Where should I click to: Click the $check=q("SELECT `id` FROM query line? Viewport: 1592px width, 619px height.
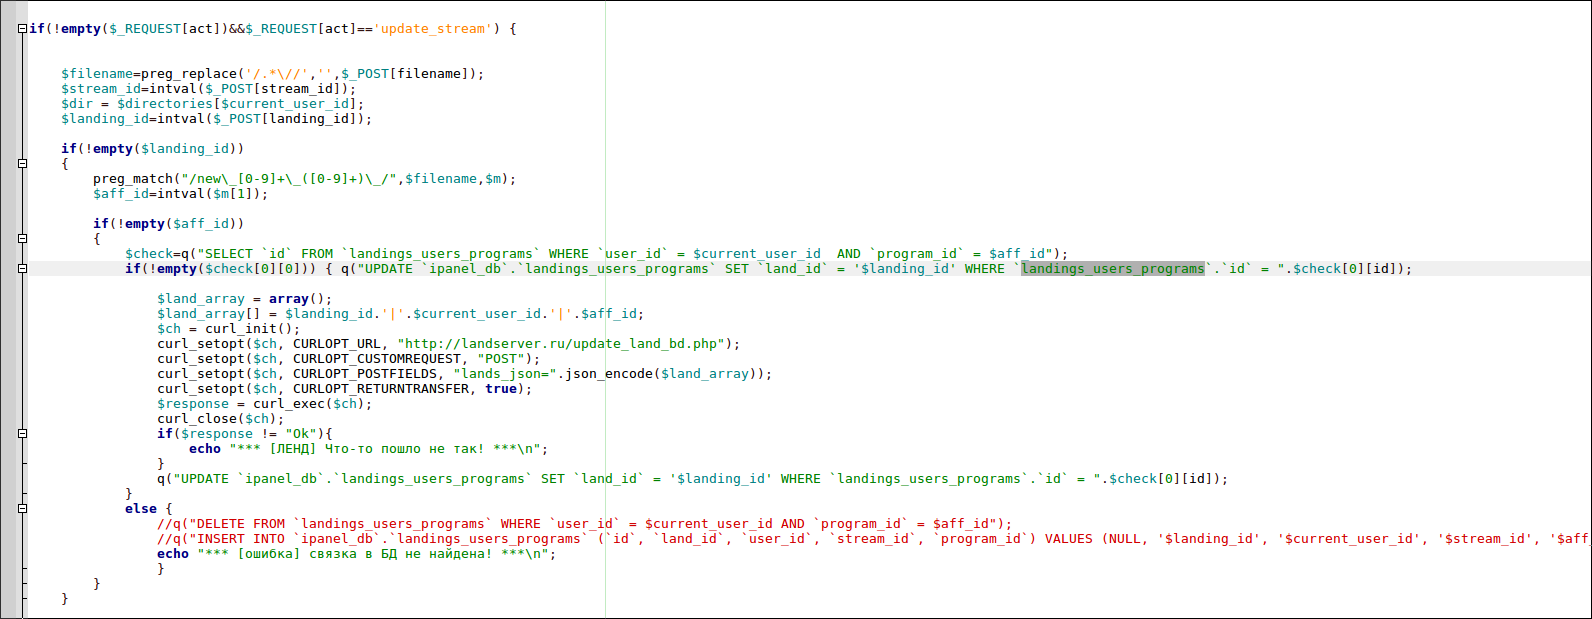point(596,254)
